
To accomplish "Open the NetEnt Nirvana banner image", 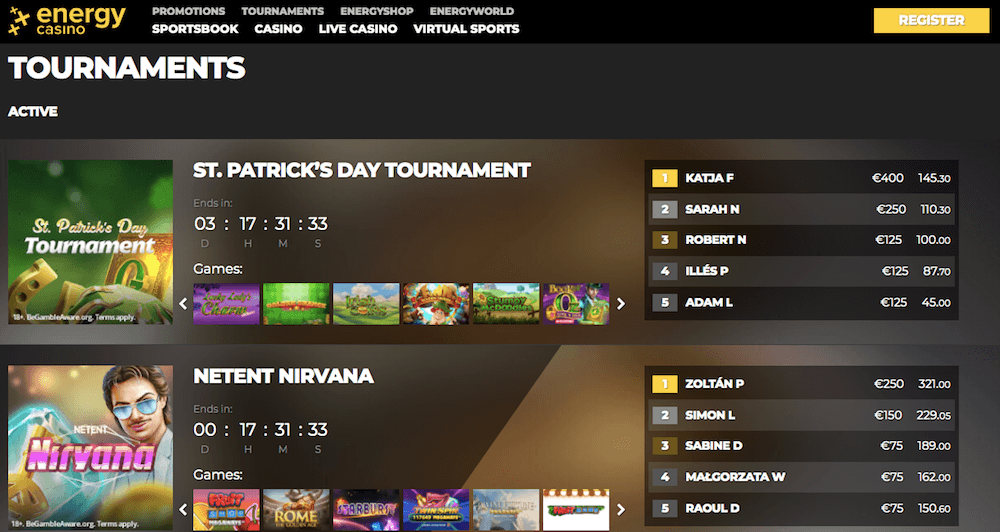I will [x=91, y=448].
